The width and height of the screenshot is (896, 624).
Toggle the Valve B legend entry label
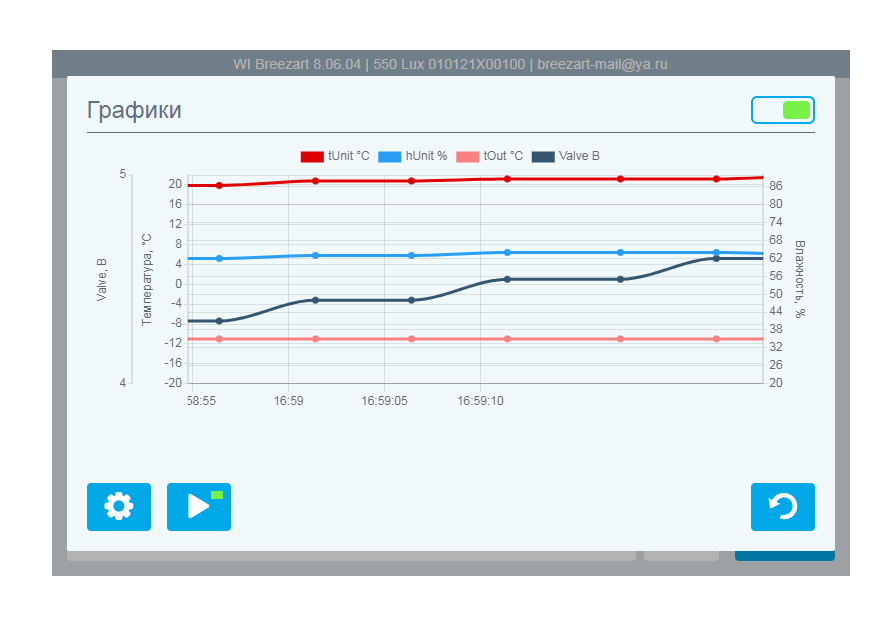(x=579, y=156)
